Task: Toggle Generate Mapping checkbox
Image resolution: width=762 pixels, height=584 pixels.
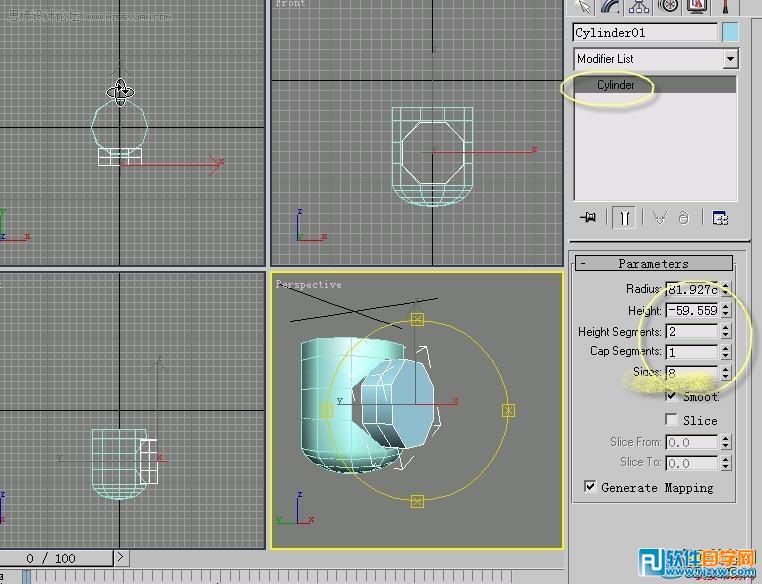Action: pyautogui.click(x=589, y=486)
